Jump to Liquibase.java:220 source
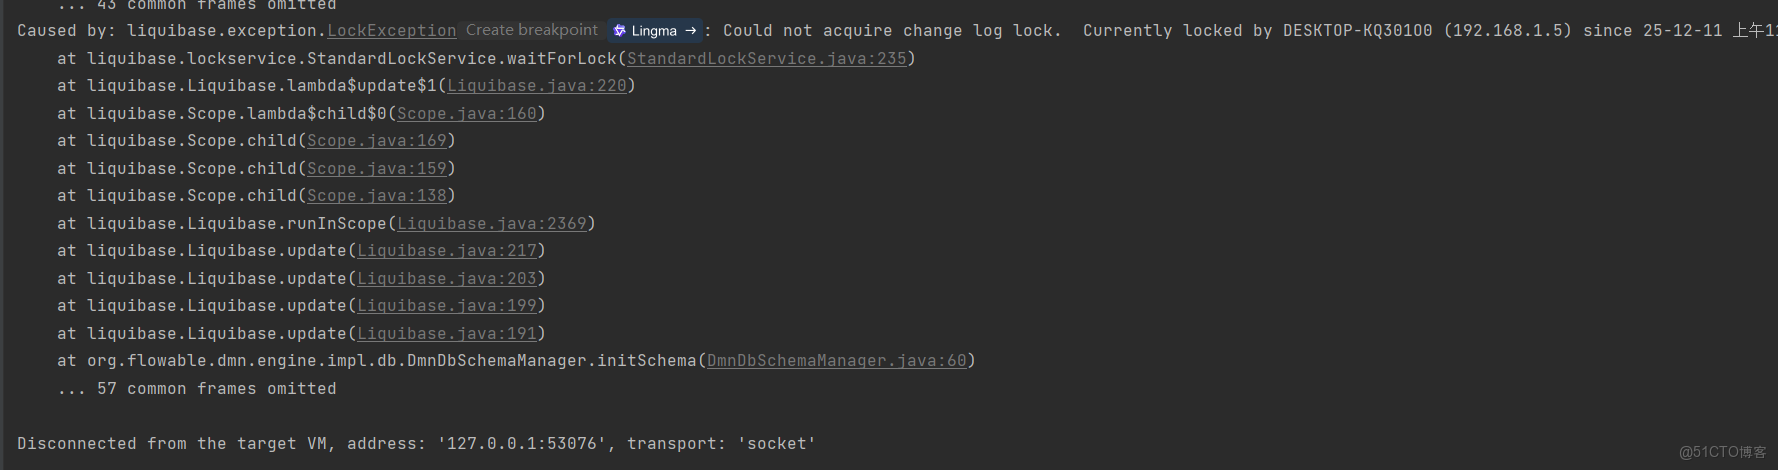Image resolution: width=1778 pixels, height=470 pixels. coord(536,86)
